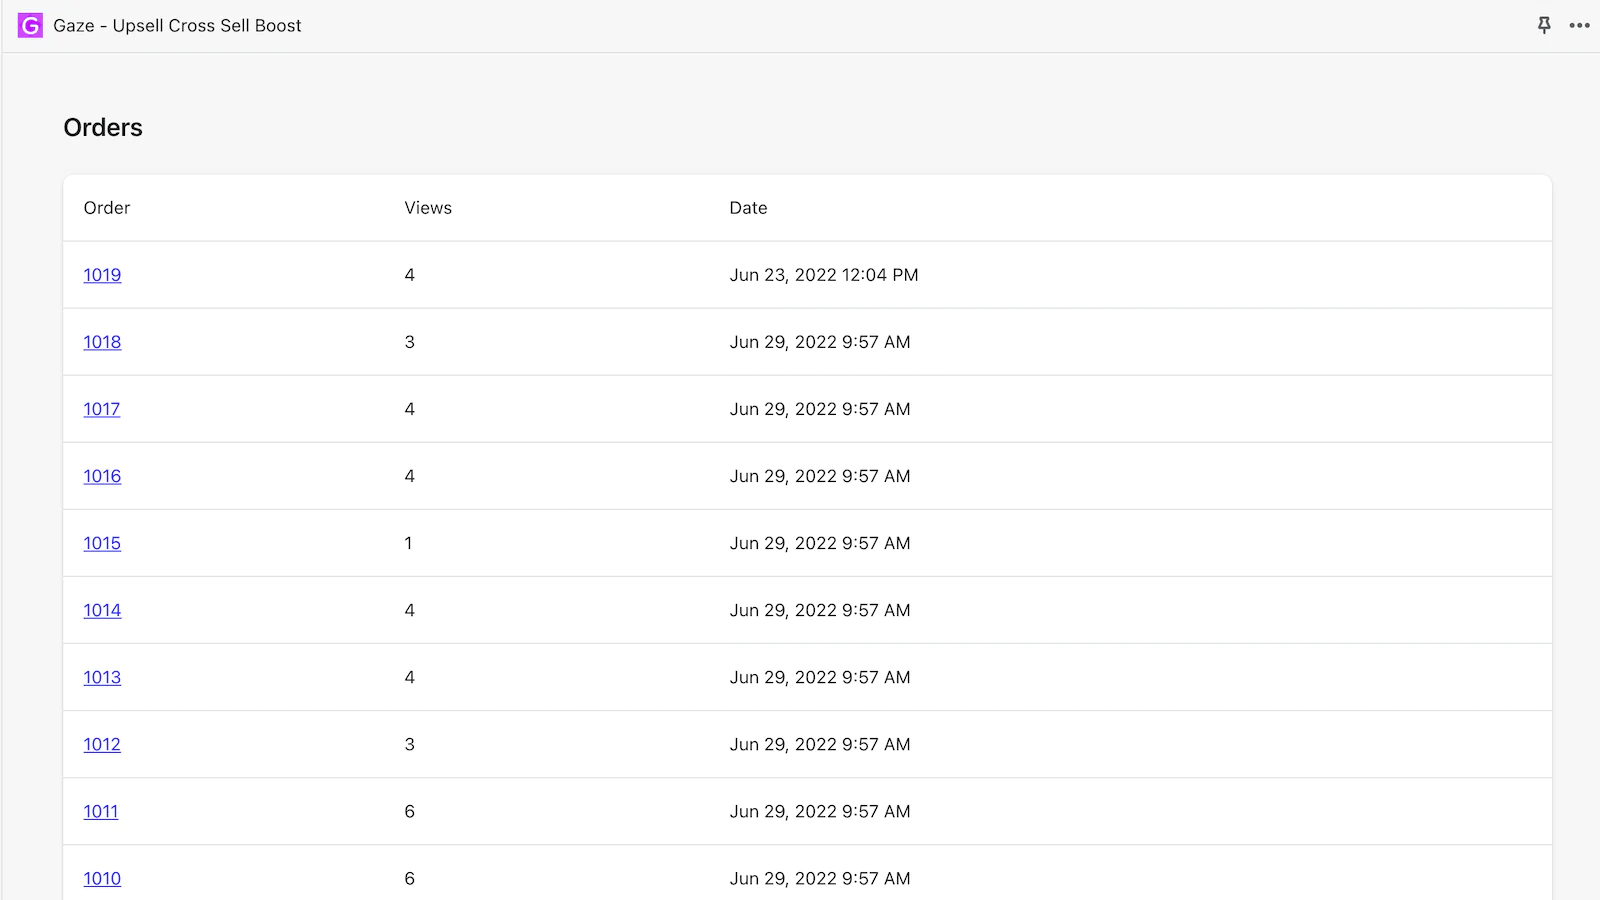This screenshot has width=1600, height=900.
Task: Open order 1014 from the list
Action: tap(102, 610)
